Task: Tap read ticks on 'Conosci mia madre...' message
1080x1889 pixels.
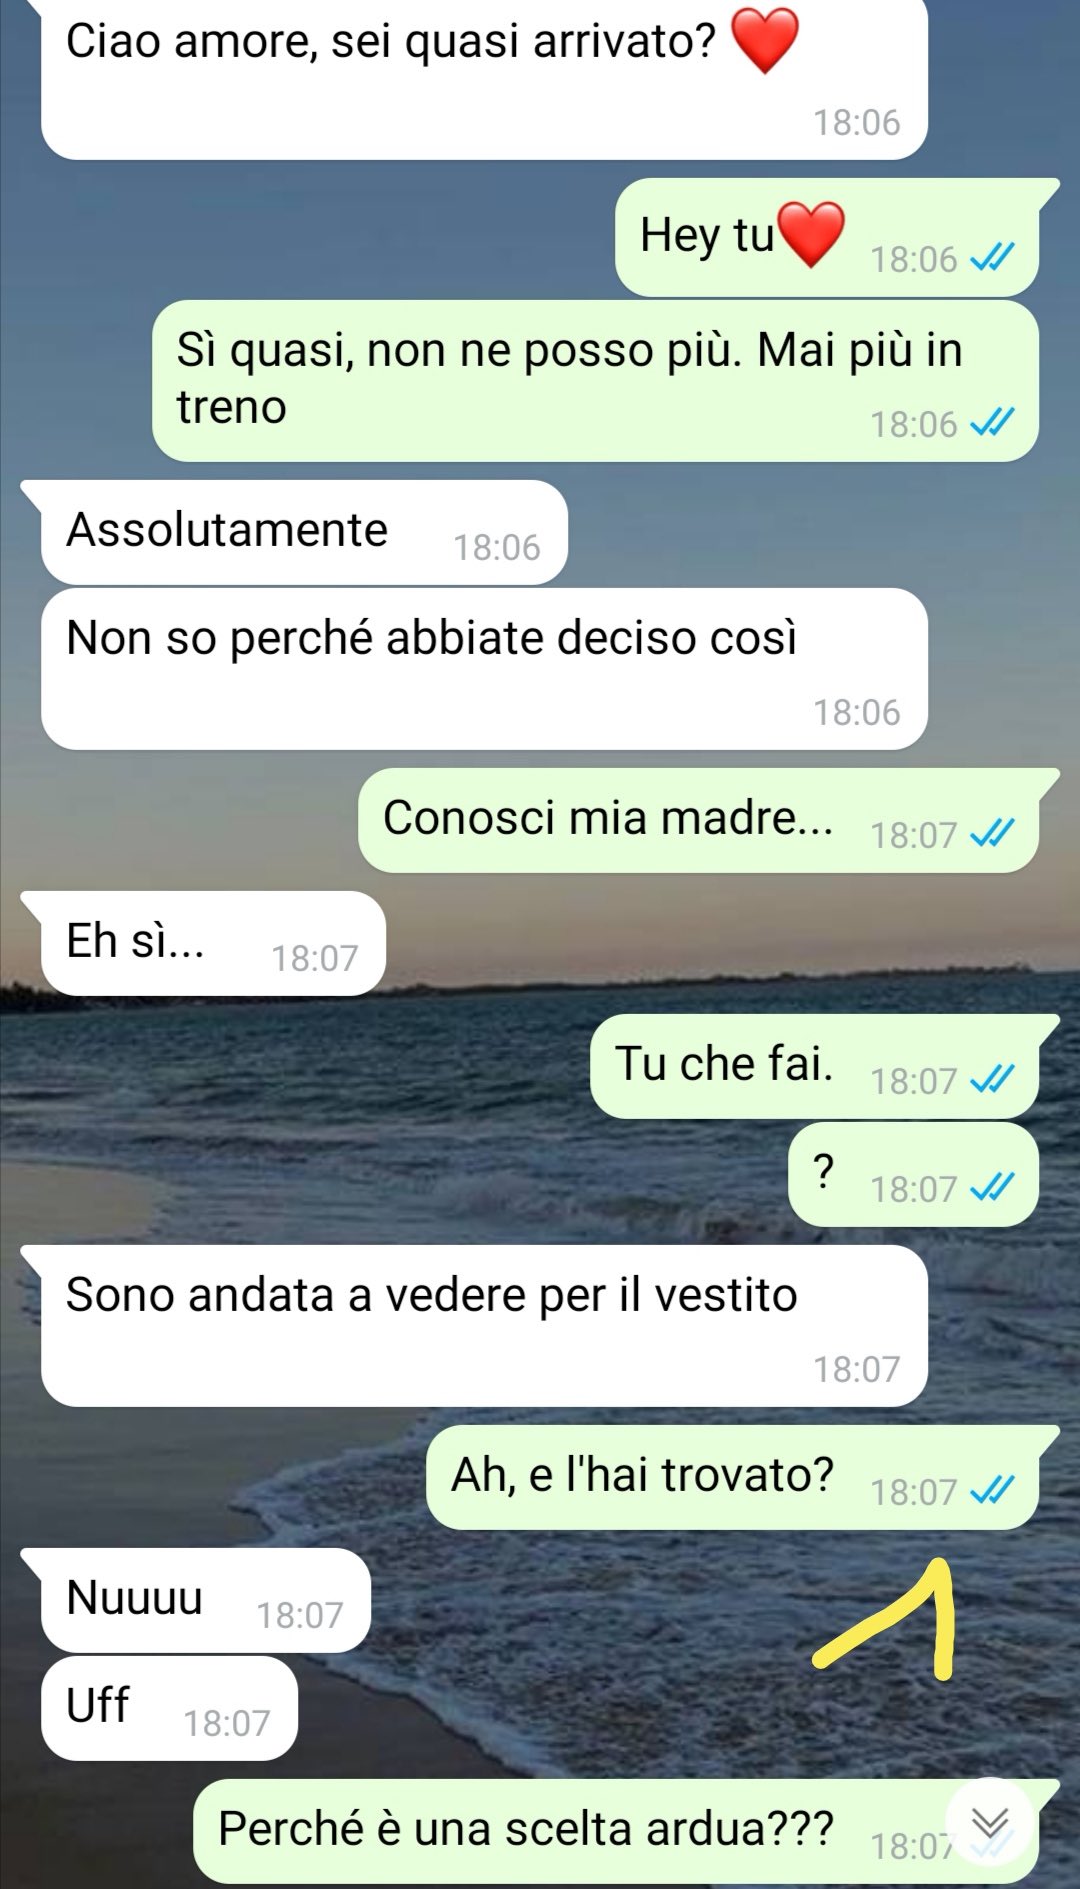Action: [992, 834]
